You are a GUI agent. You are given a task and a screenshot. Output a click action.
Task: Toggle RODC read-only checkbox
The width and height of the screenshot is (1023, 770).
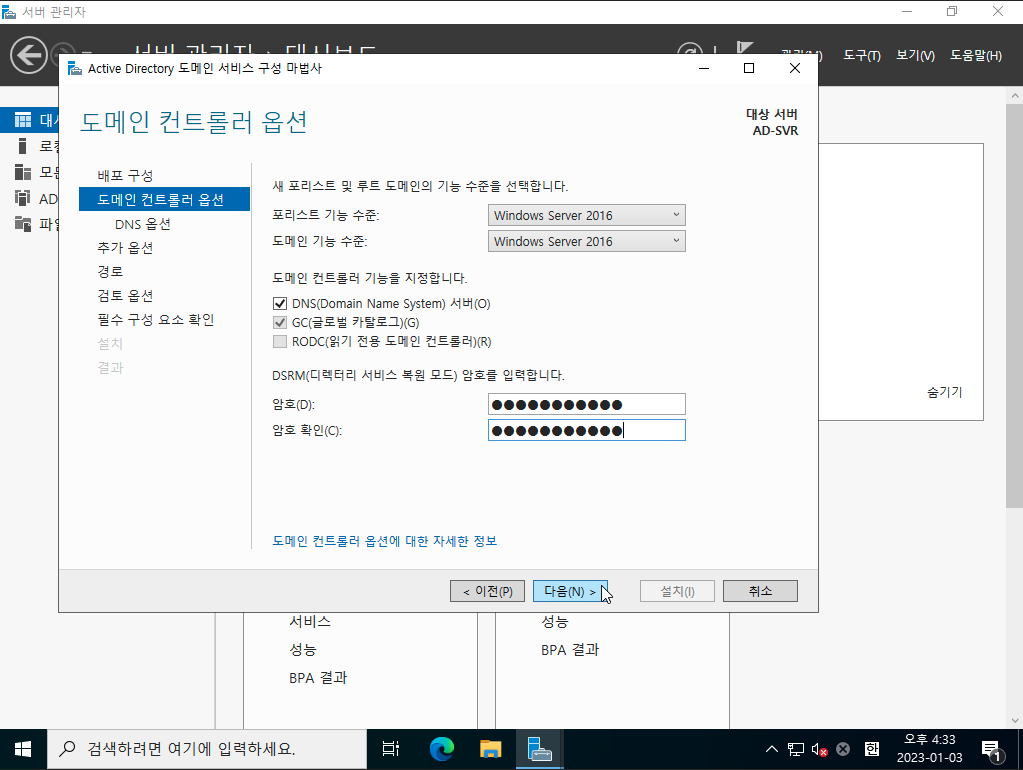click(x=280, y=341)
